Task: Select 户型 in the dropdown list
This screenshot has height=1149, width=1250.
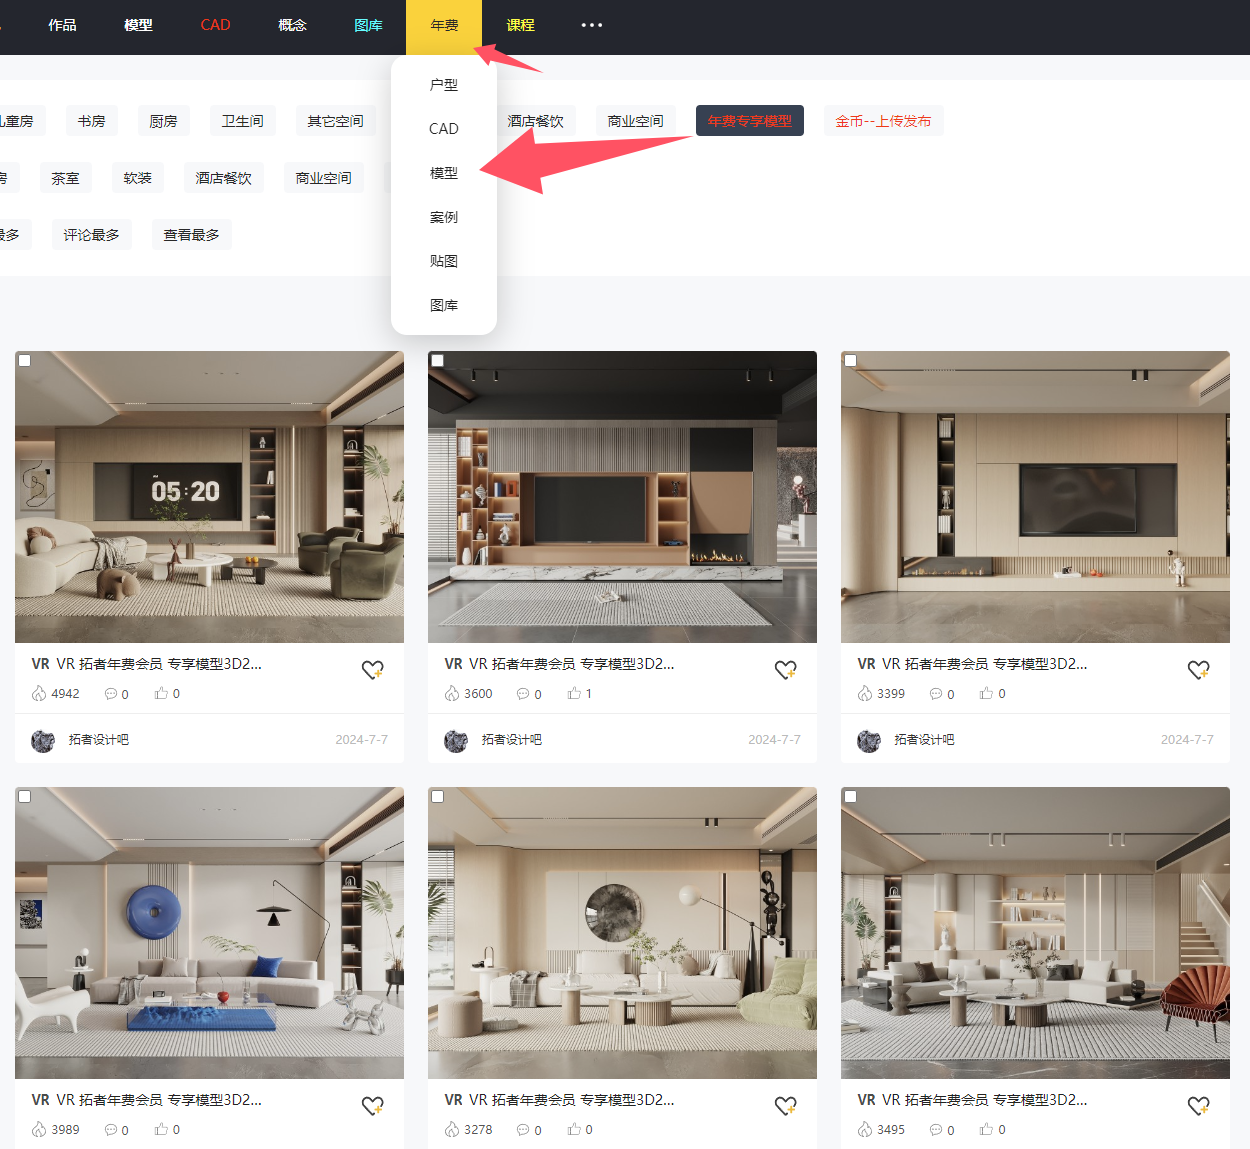Action: [x=444, y=85]
